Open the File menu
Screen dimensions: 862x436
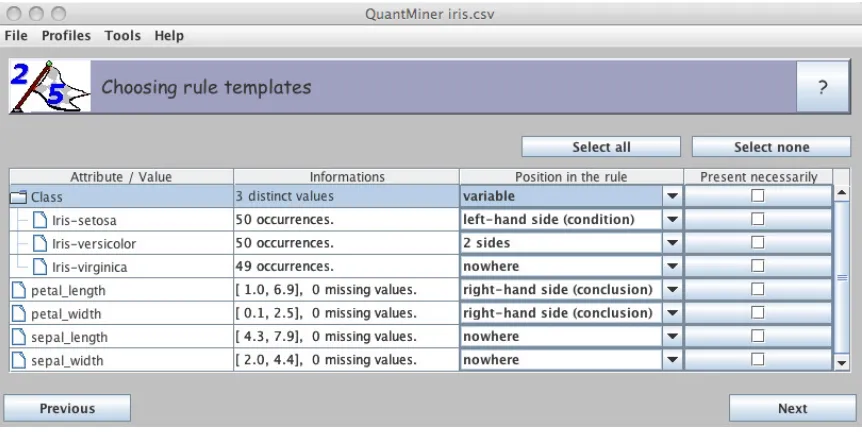tap(16, 36)
